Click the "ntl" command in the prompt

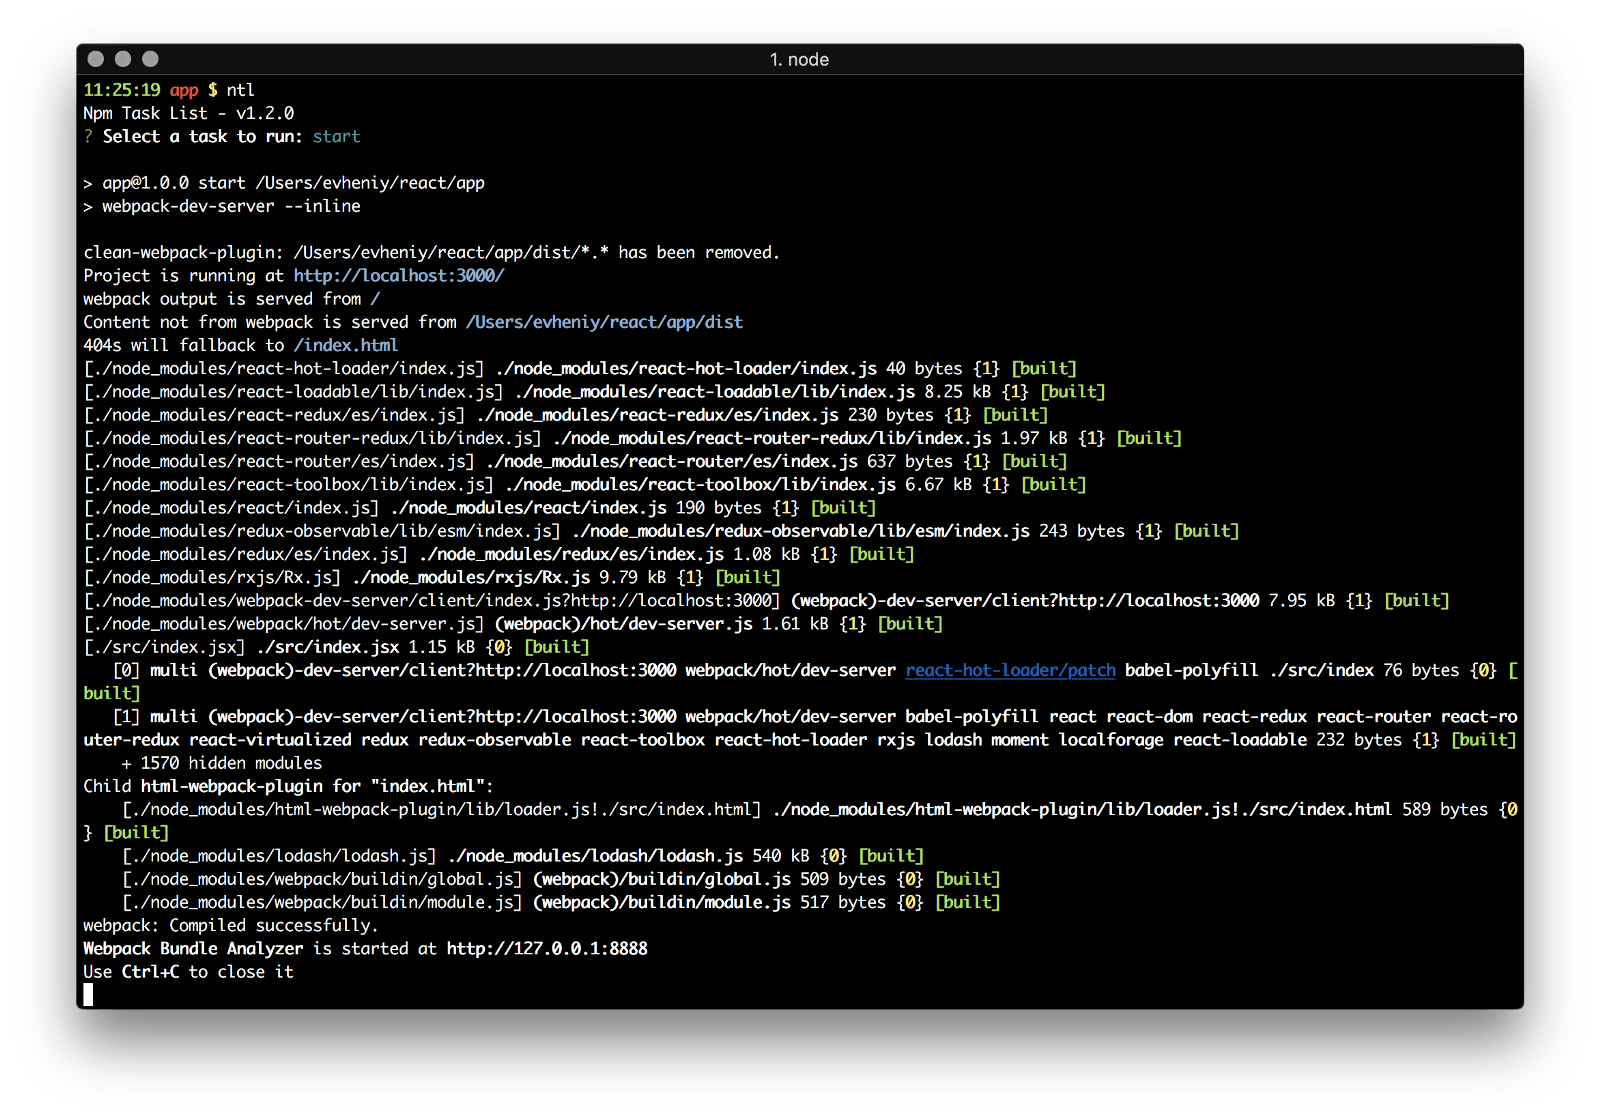(x=240, y=90)
